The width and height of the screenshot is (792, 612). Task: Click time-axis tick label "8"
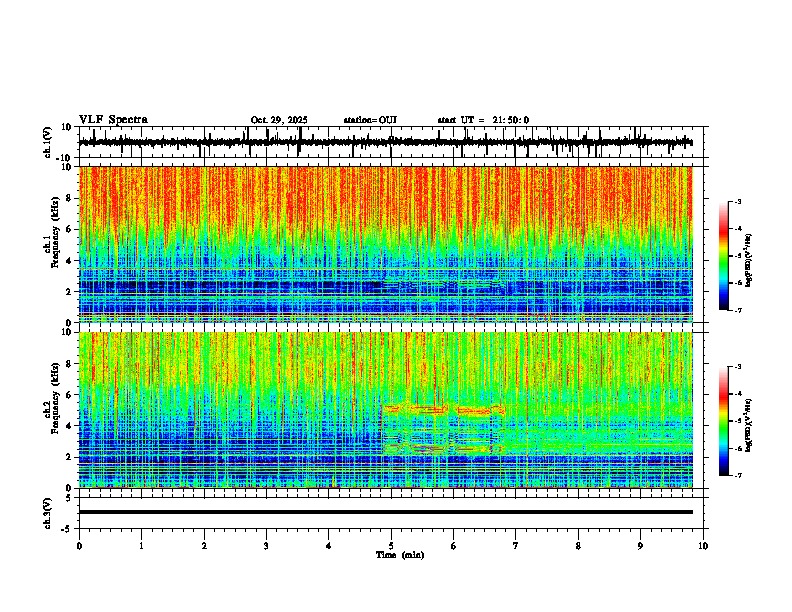click(578, 546)
